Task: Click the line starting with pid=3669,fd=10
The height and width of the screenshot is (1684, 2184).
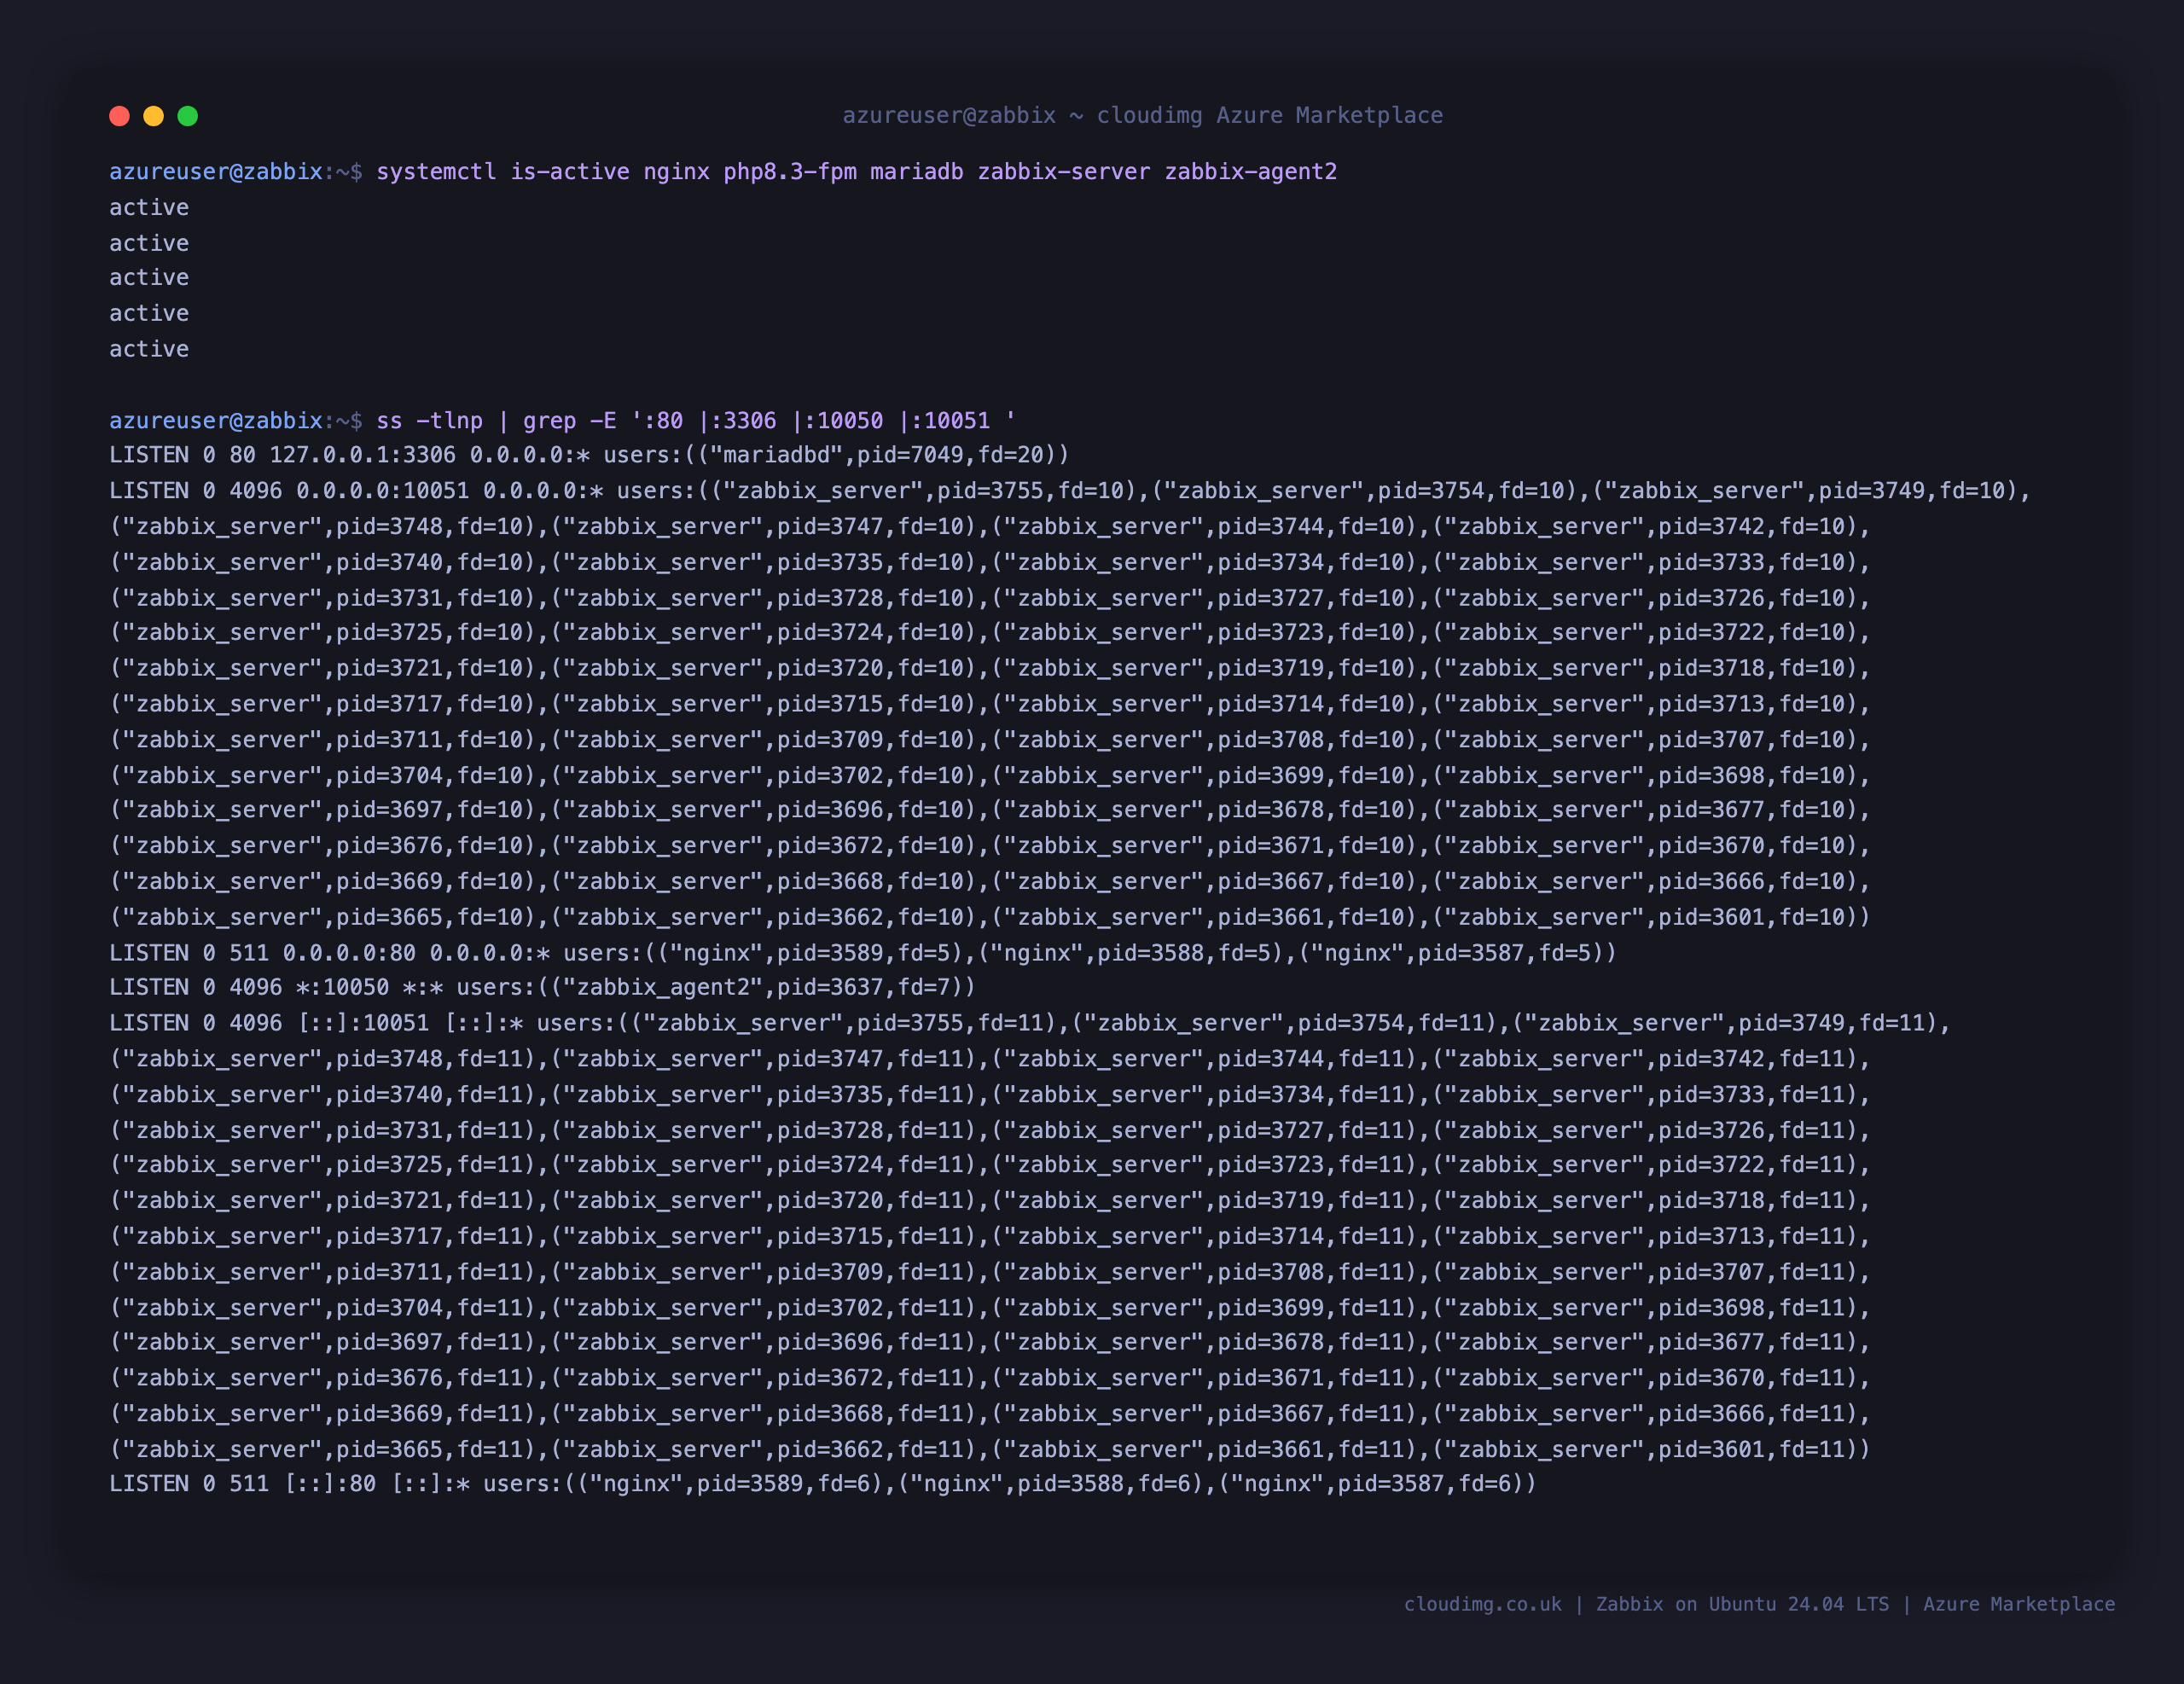Action: pyautogui.click(x=990, y=881)
